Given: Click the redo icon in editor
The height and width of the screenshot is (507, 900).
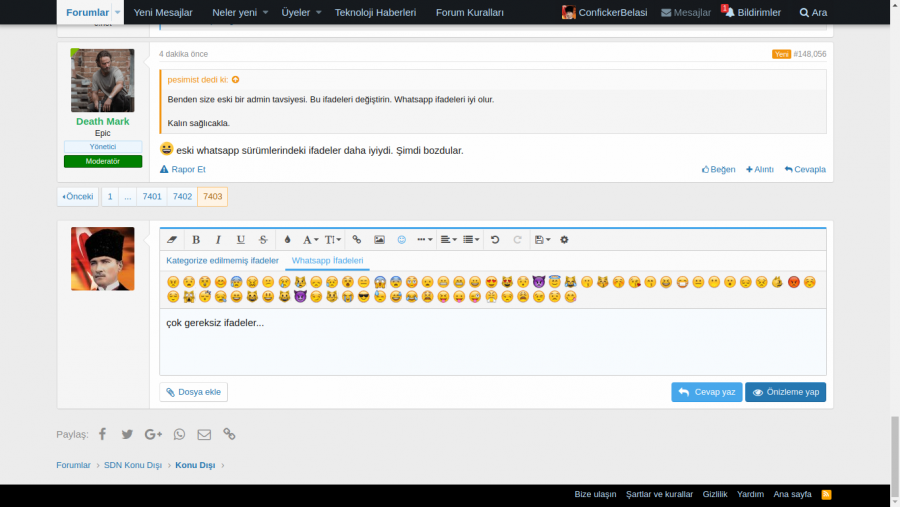Looking at the screenshot, I should [x=517, y=239].
